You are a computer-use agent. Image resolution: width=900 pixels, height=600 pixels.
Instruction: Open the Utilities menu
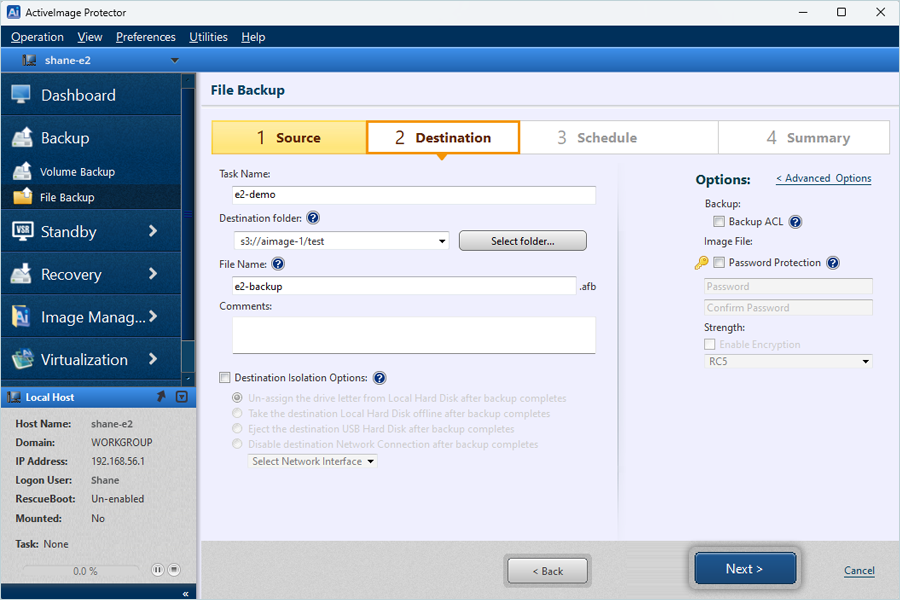208,37
